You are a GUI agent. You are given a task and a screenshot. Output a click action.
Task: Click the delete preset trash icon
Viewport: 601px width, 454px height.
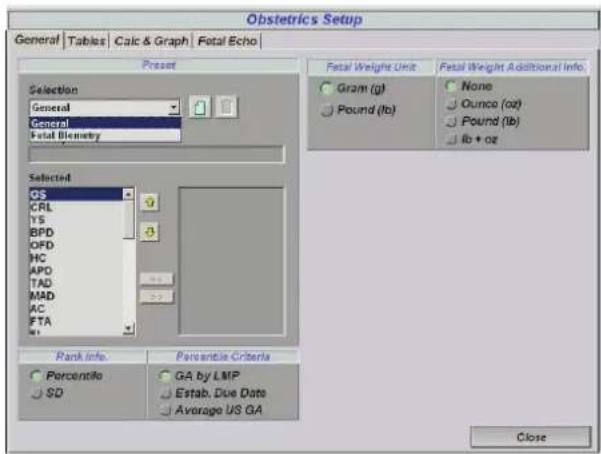226,107
